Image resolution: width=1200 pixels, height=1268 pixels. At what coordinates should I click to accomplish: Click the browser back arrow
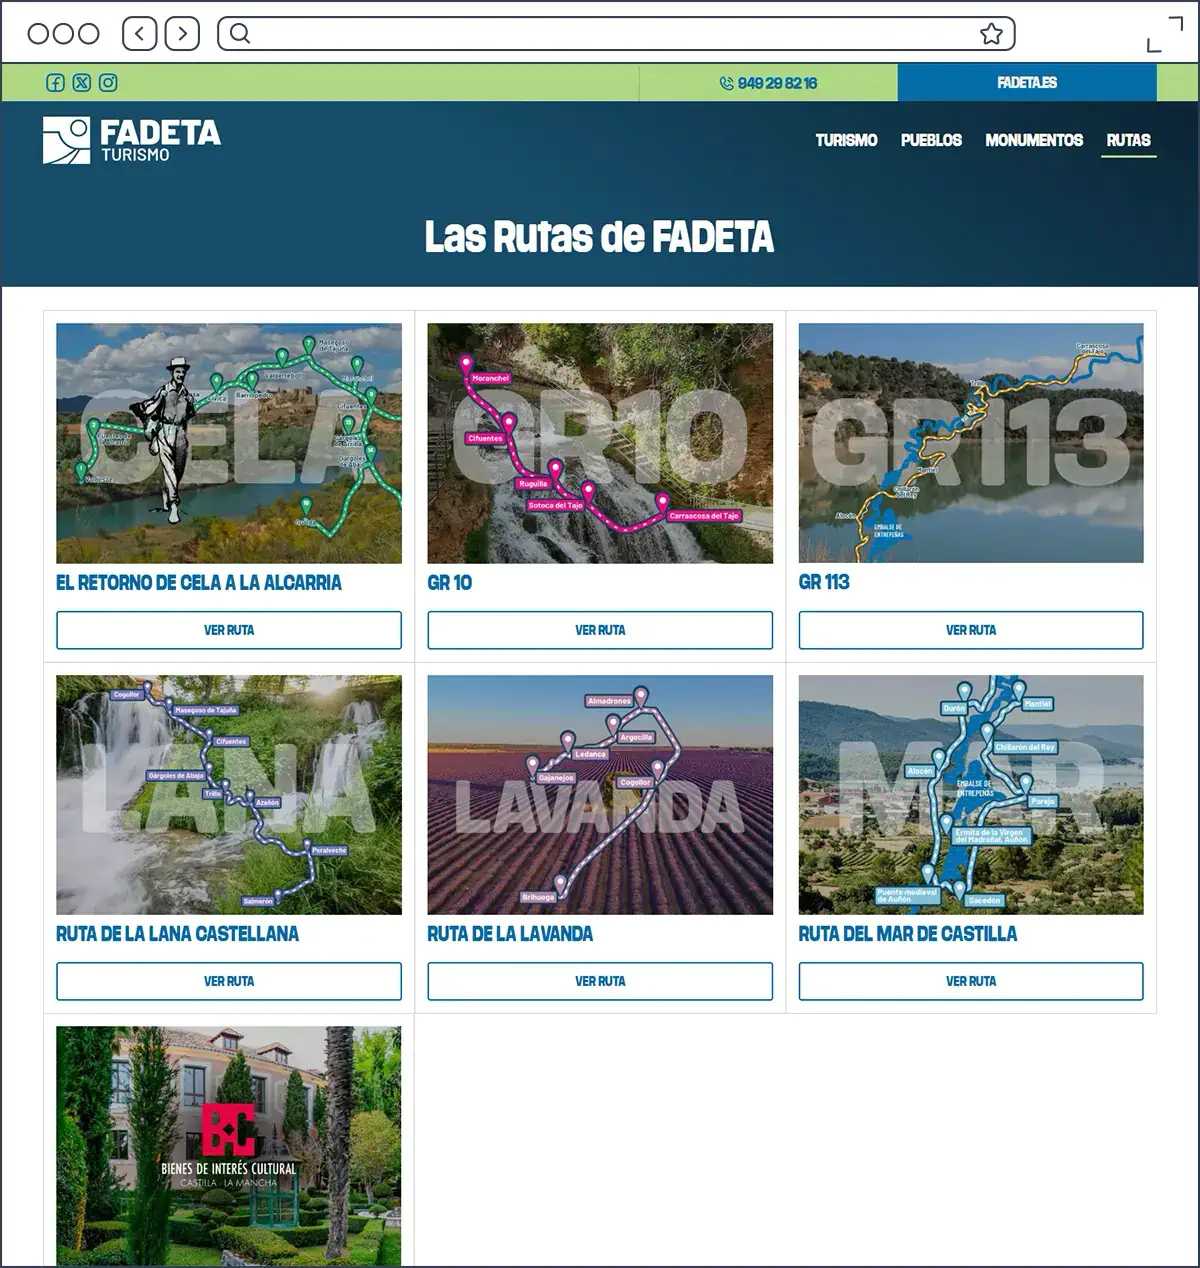(x=140, y=34)
